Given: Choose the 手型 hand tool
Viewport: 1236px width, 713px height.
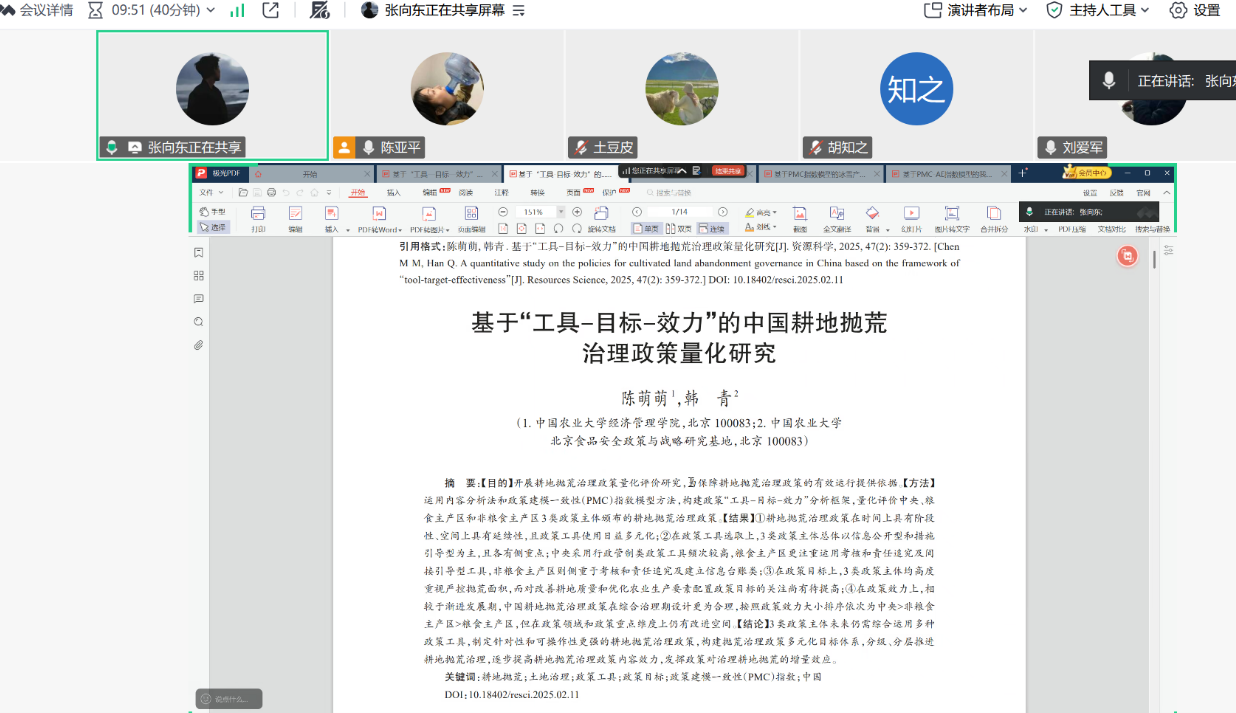Looking at the screenshot, I should pos(212,212).
